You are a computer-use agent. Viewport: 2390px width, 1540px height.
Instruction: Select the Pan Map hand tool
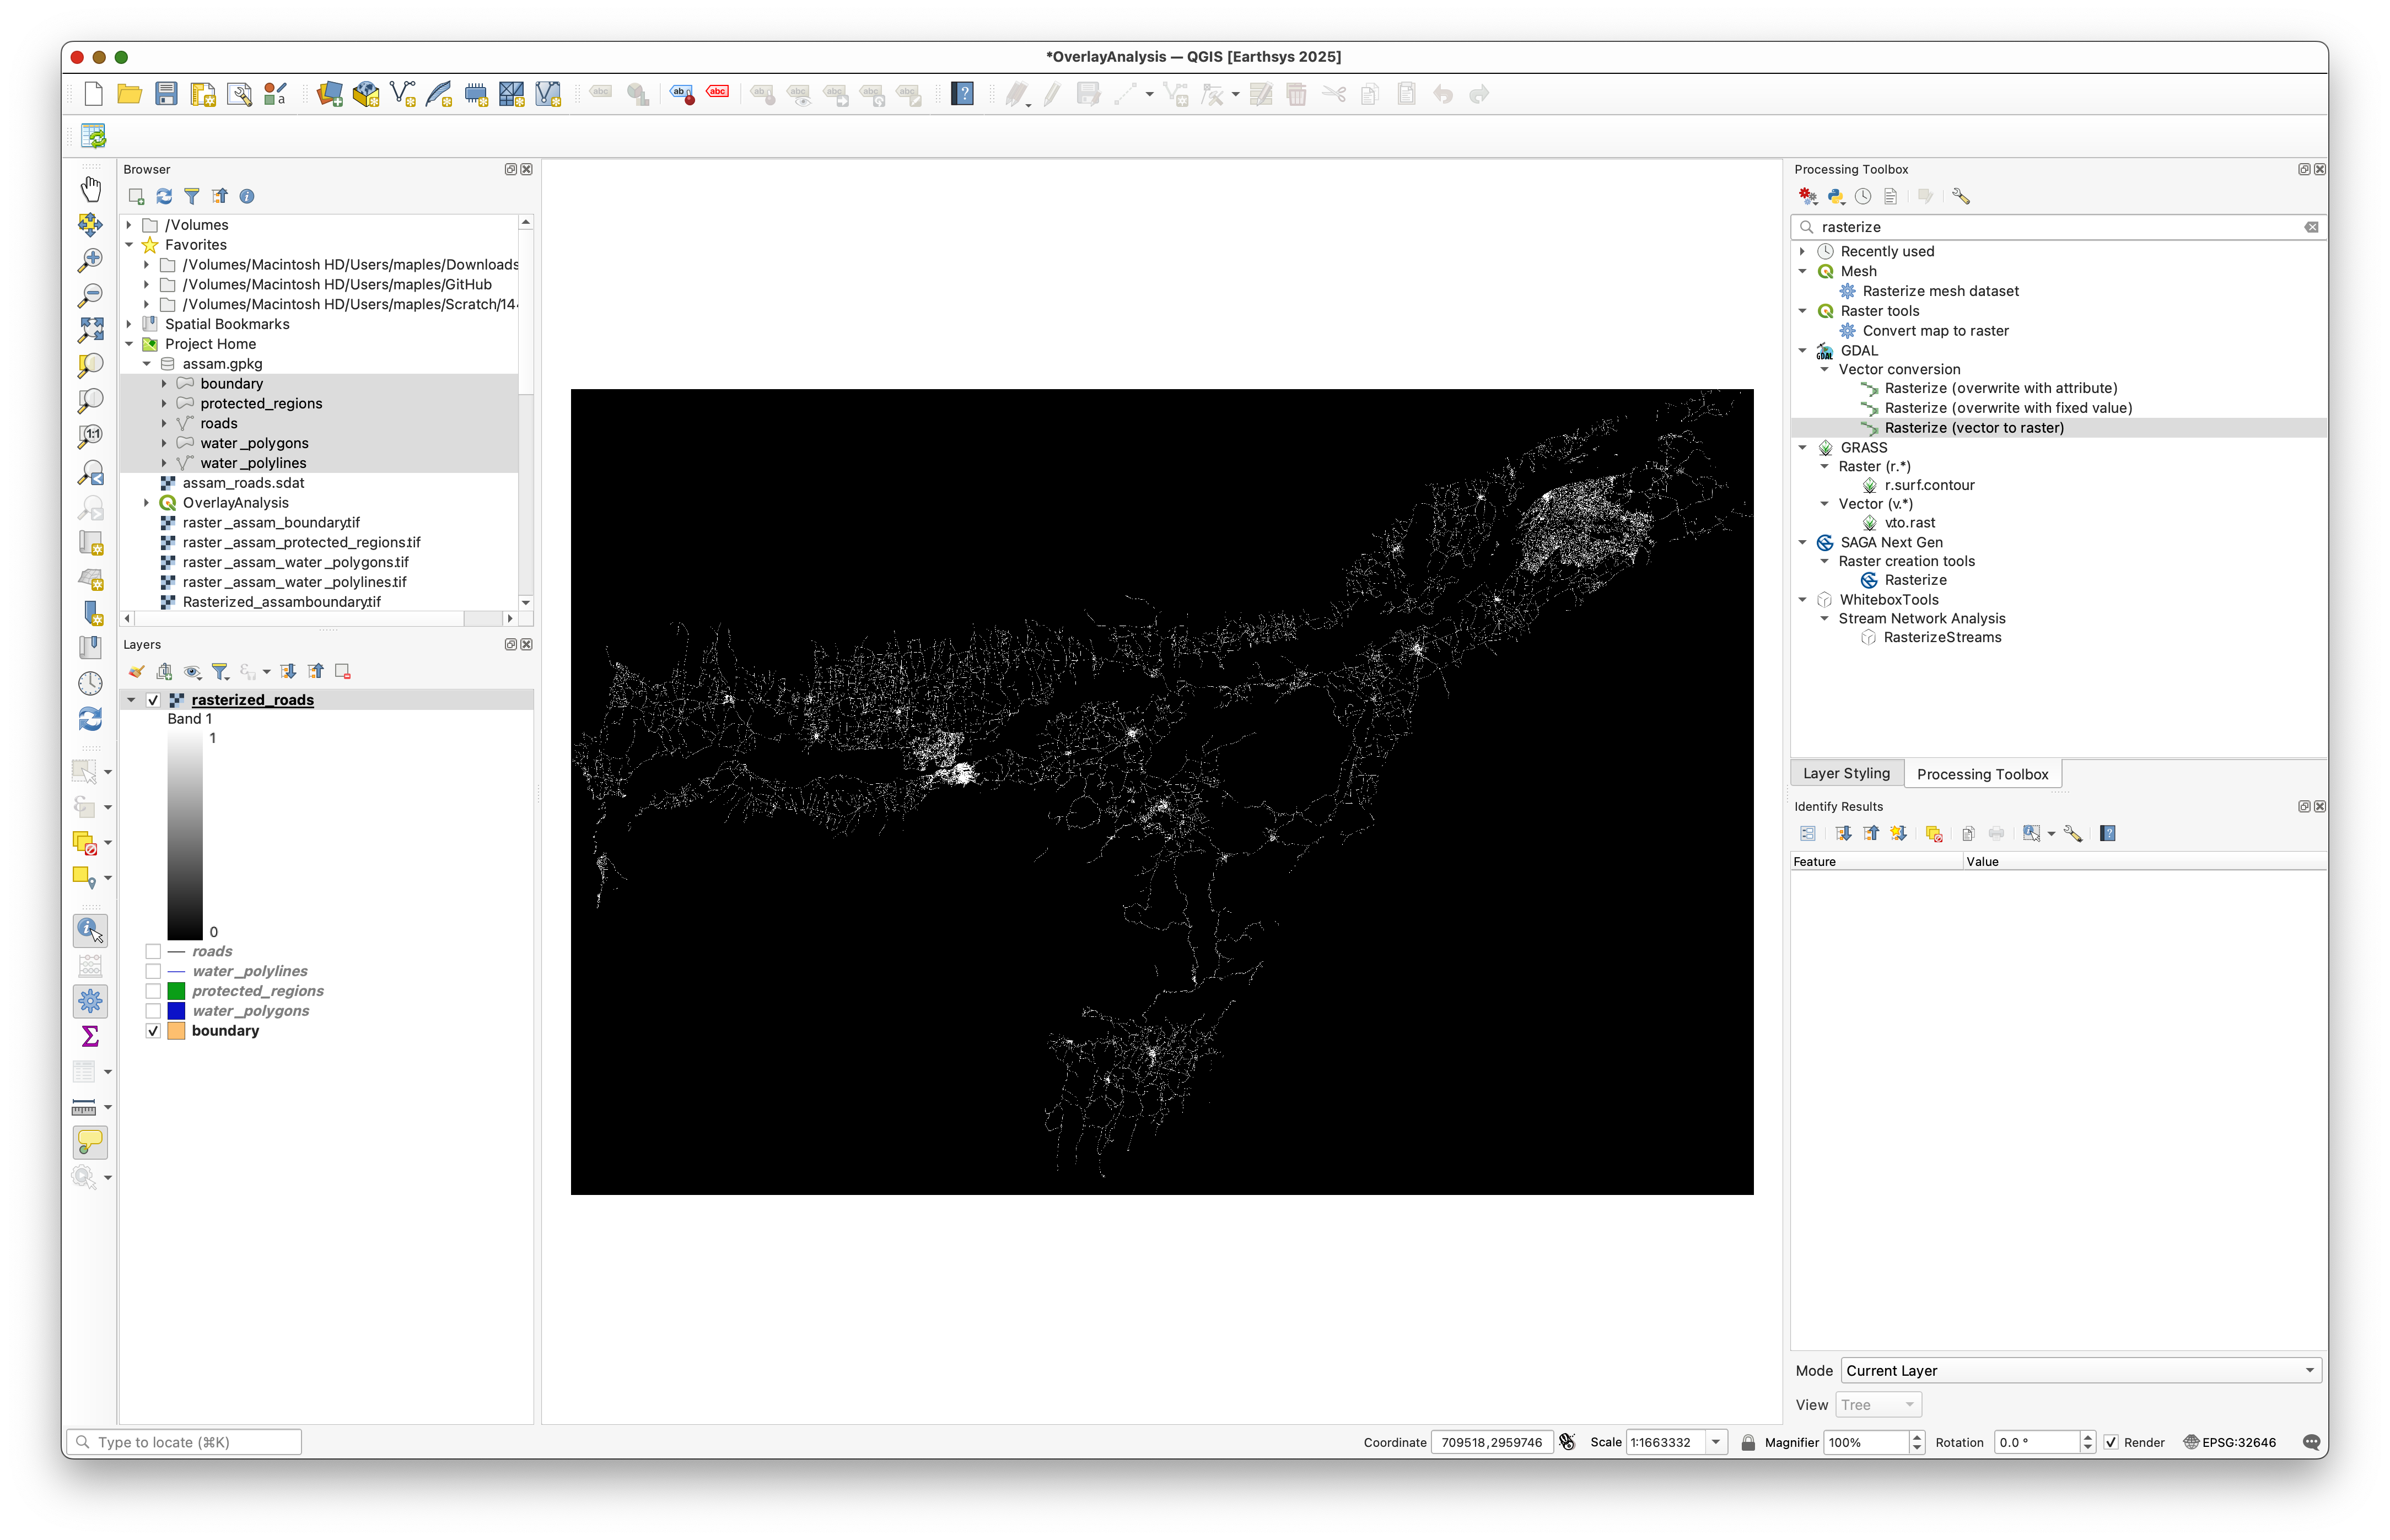[91, 188]
